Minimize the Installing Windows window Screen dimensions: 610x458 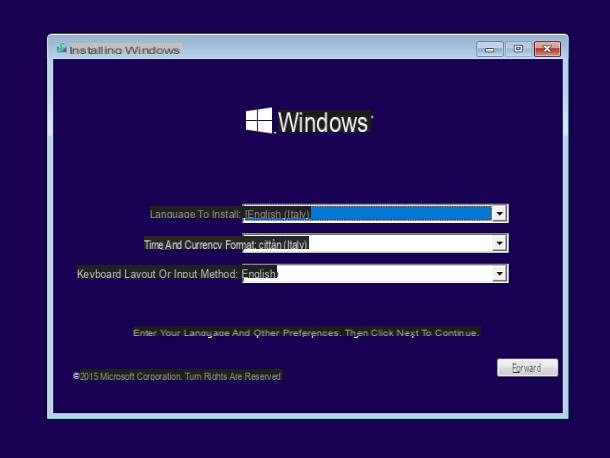489,49
